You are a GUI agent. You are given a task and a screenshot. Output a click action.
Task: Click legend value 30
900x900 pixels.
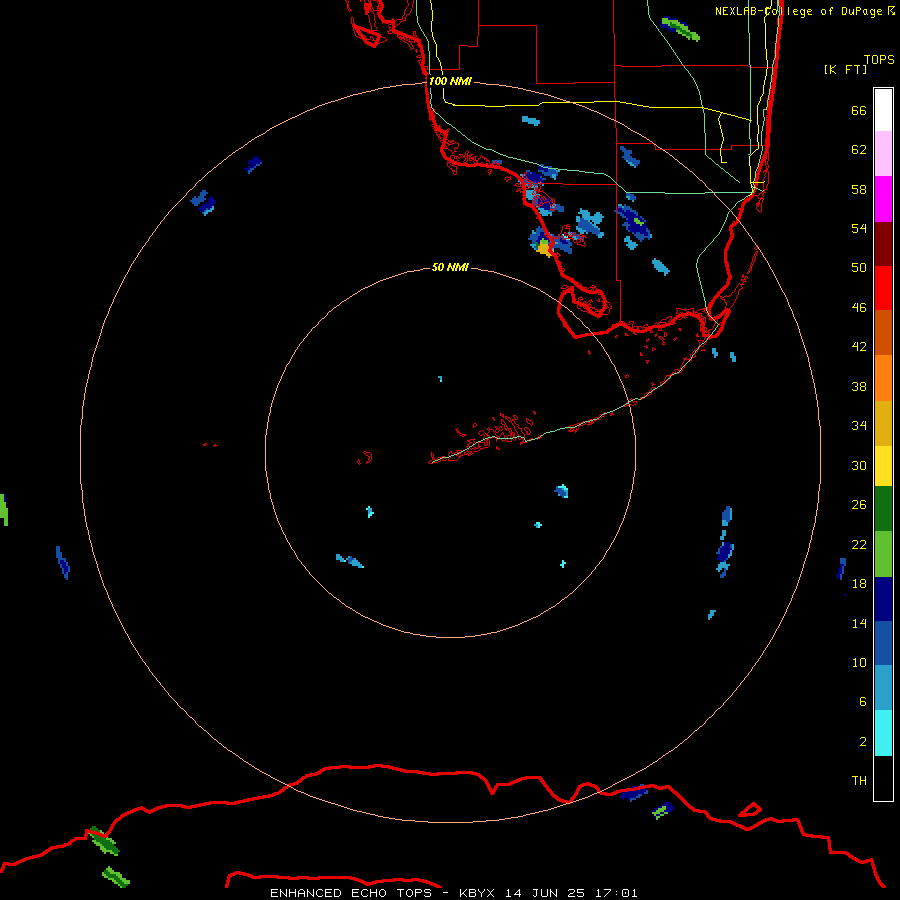coord(859,465)
